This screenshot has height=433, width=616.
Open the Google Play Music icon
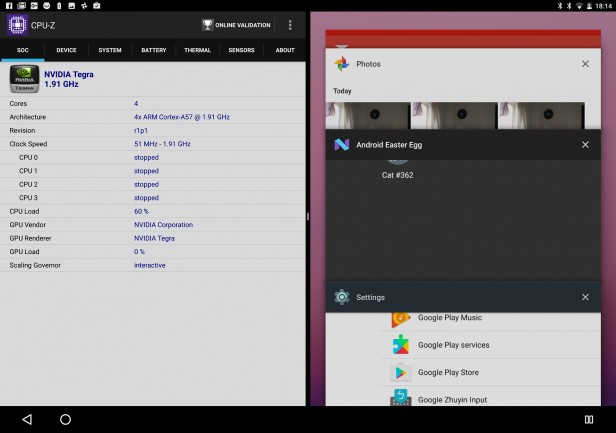pyautogui.click(x=401, y=319)
